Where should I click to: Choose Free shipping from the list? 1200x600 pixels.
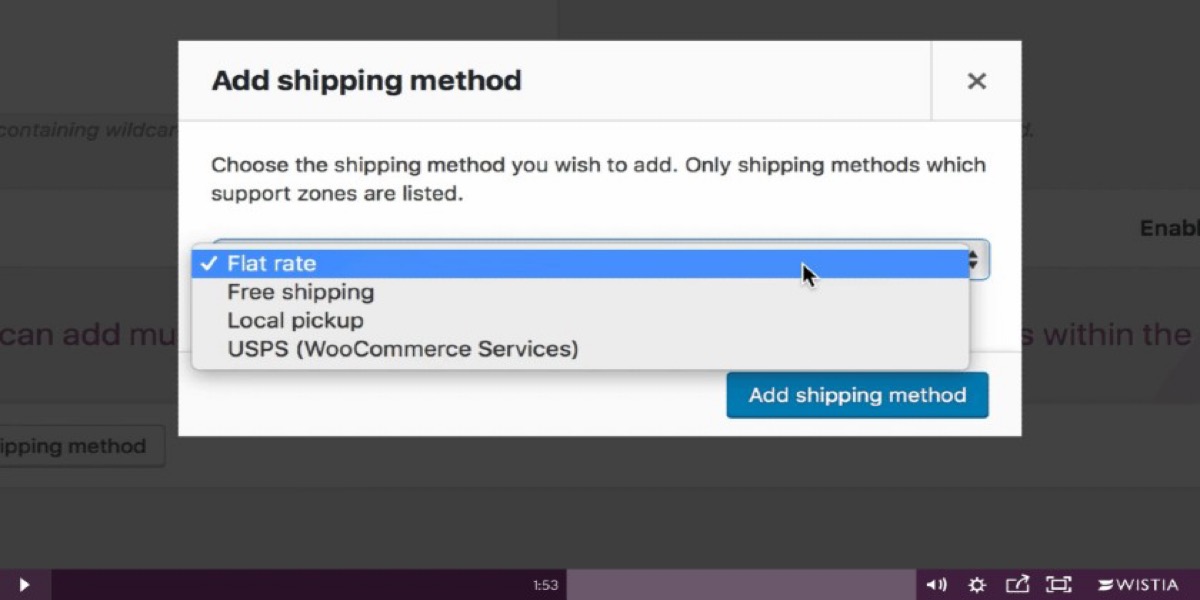[300, 292]
